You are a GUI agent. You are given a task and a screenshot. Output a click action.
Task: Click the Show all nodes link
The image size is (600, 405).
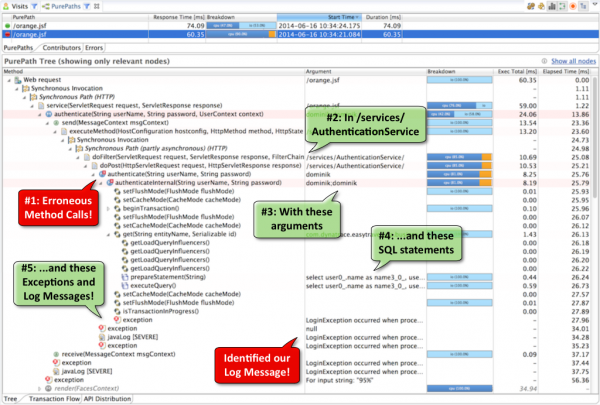(573, 61)
